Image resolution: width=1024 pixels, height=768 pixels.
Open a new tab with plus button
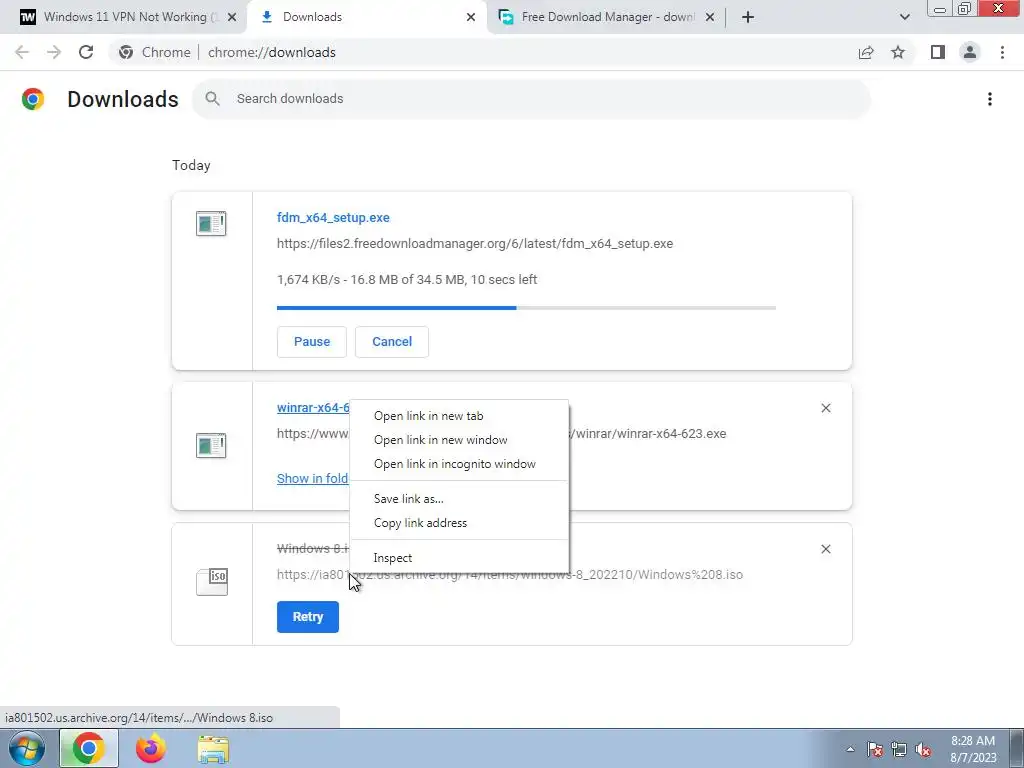pos(748,17)
